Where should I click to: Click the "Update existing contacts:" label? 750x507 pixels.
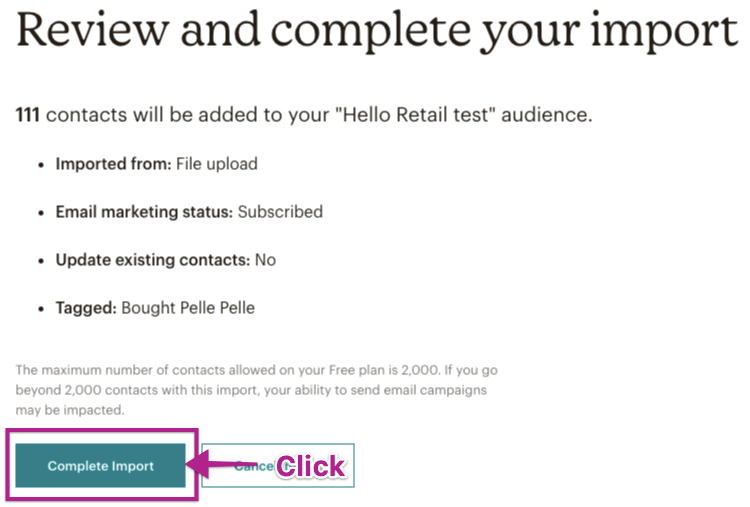point(152,260)
